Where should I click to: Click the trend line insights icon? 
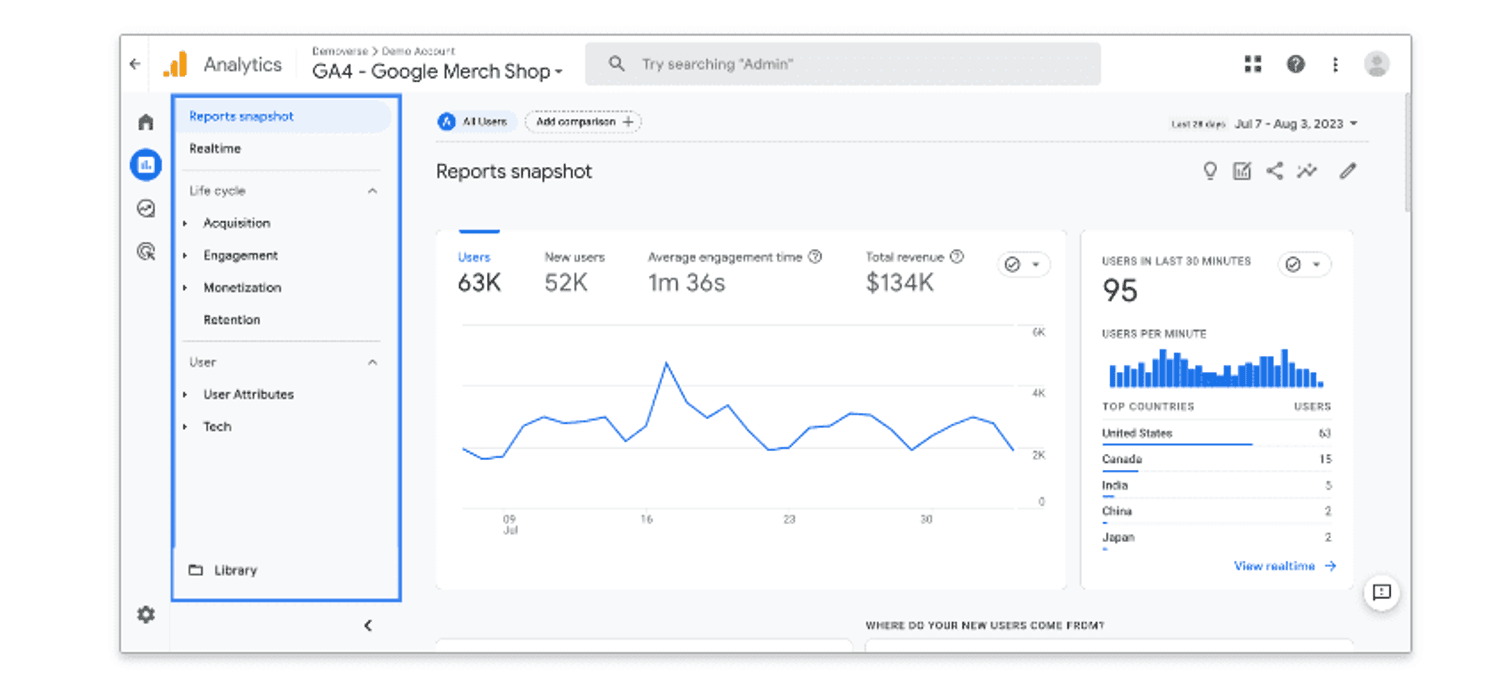[x=1307, y=171]
